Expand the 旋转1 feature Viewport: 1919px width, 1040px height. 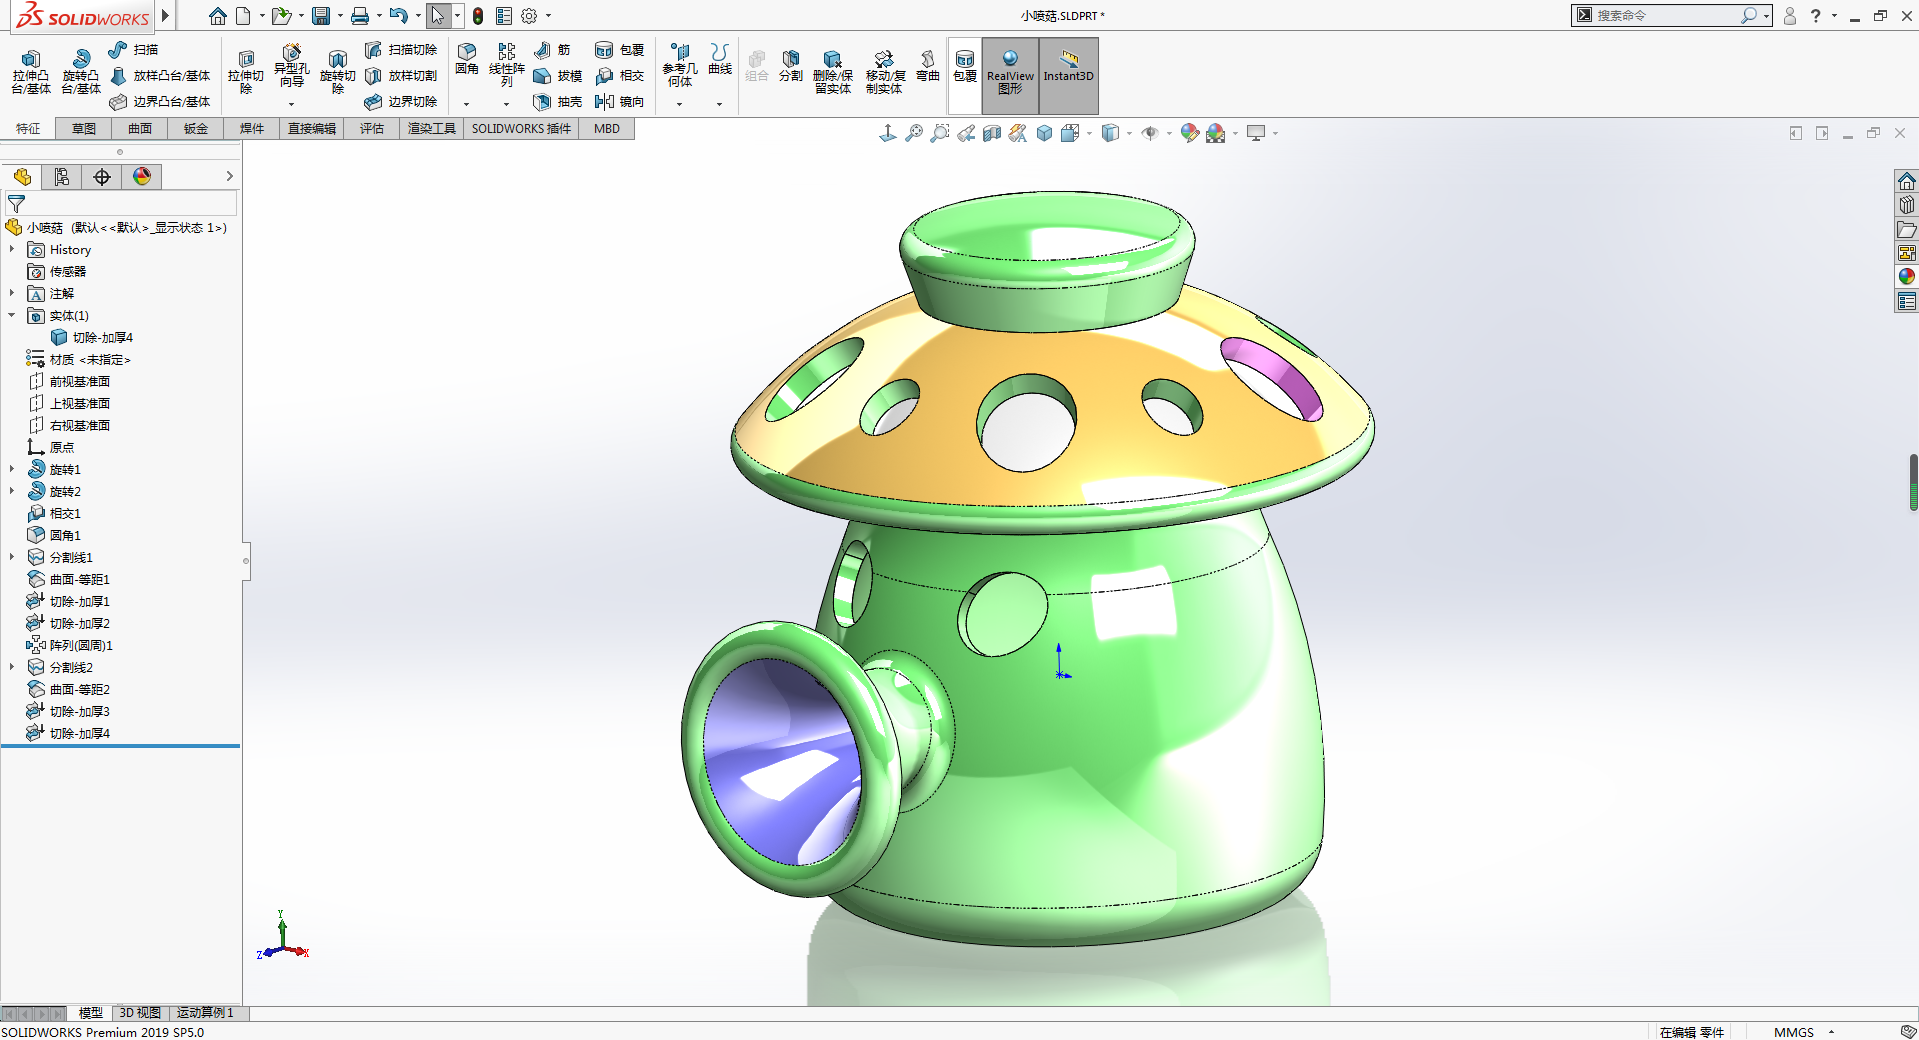(x=12, y=470)
